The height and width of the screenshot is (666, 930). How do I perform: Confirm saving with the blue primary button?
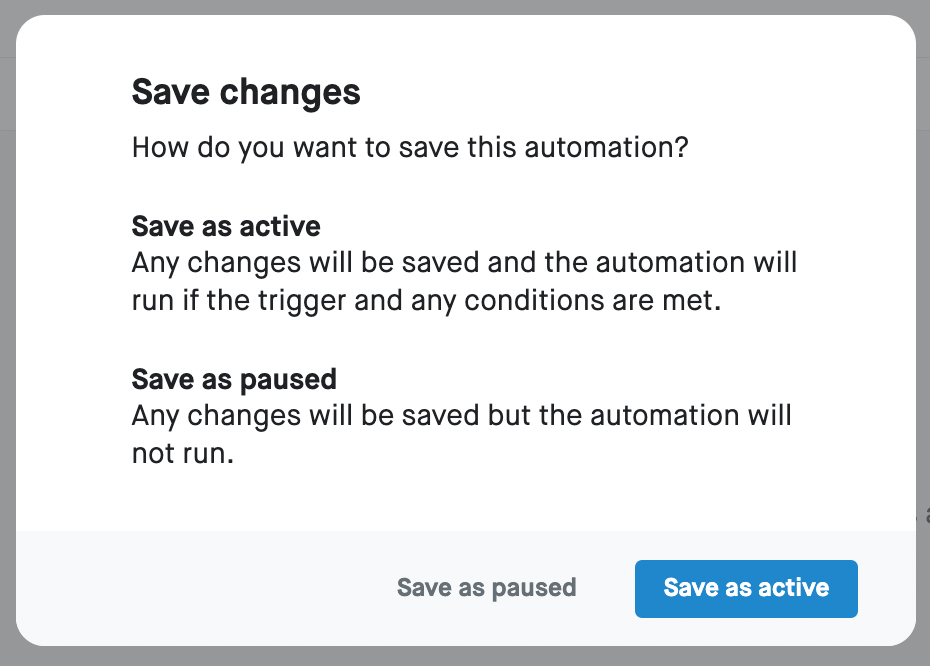tap(746, 588)
